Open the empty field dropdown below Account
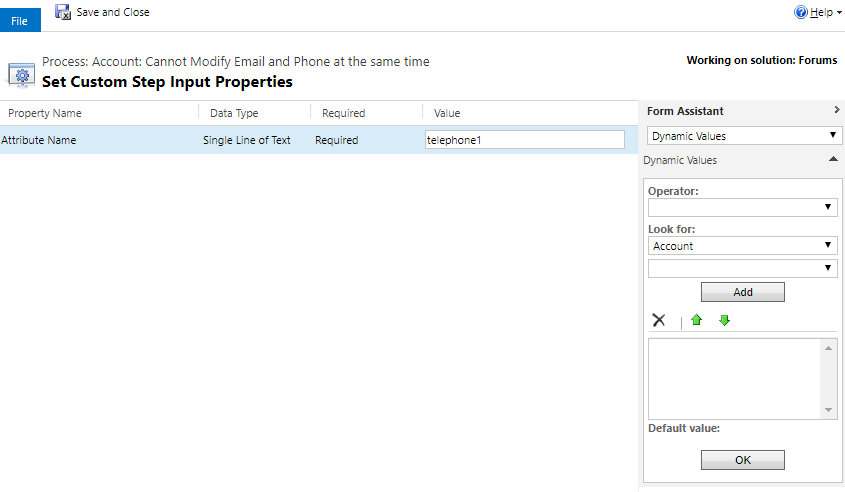The image size is (845, 492). (742, 268)
